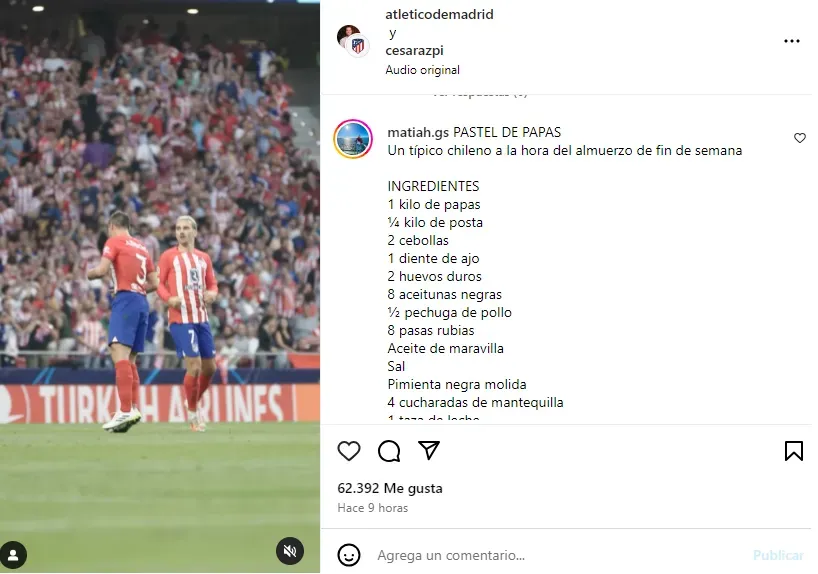Open comments via speech bubble icon
The width and height of the screenshot is (818, 574).
[389, 451]
